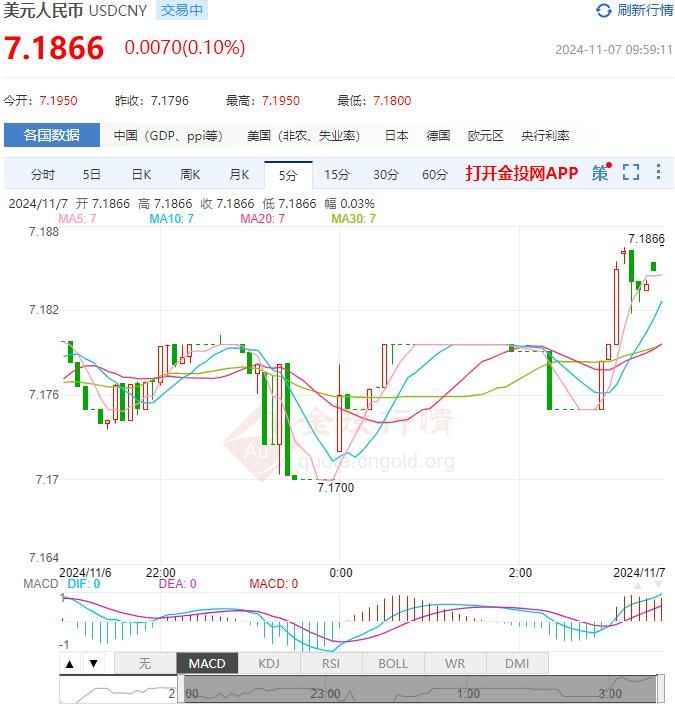
Task: Click the 7.1700 low price annotation
Action: click(x=335, y=488)
